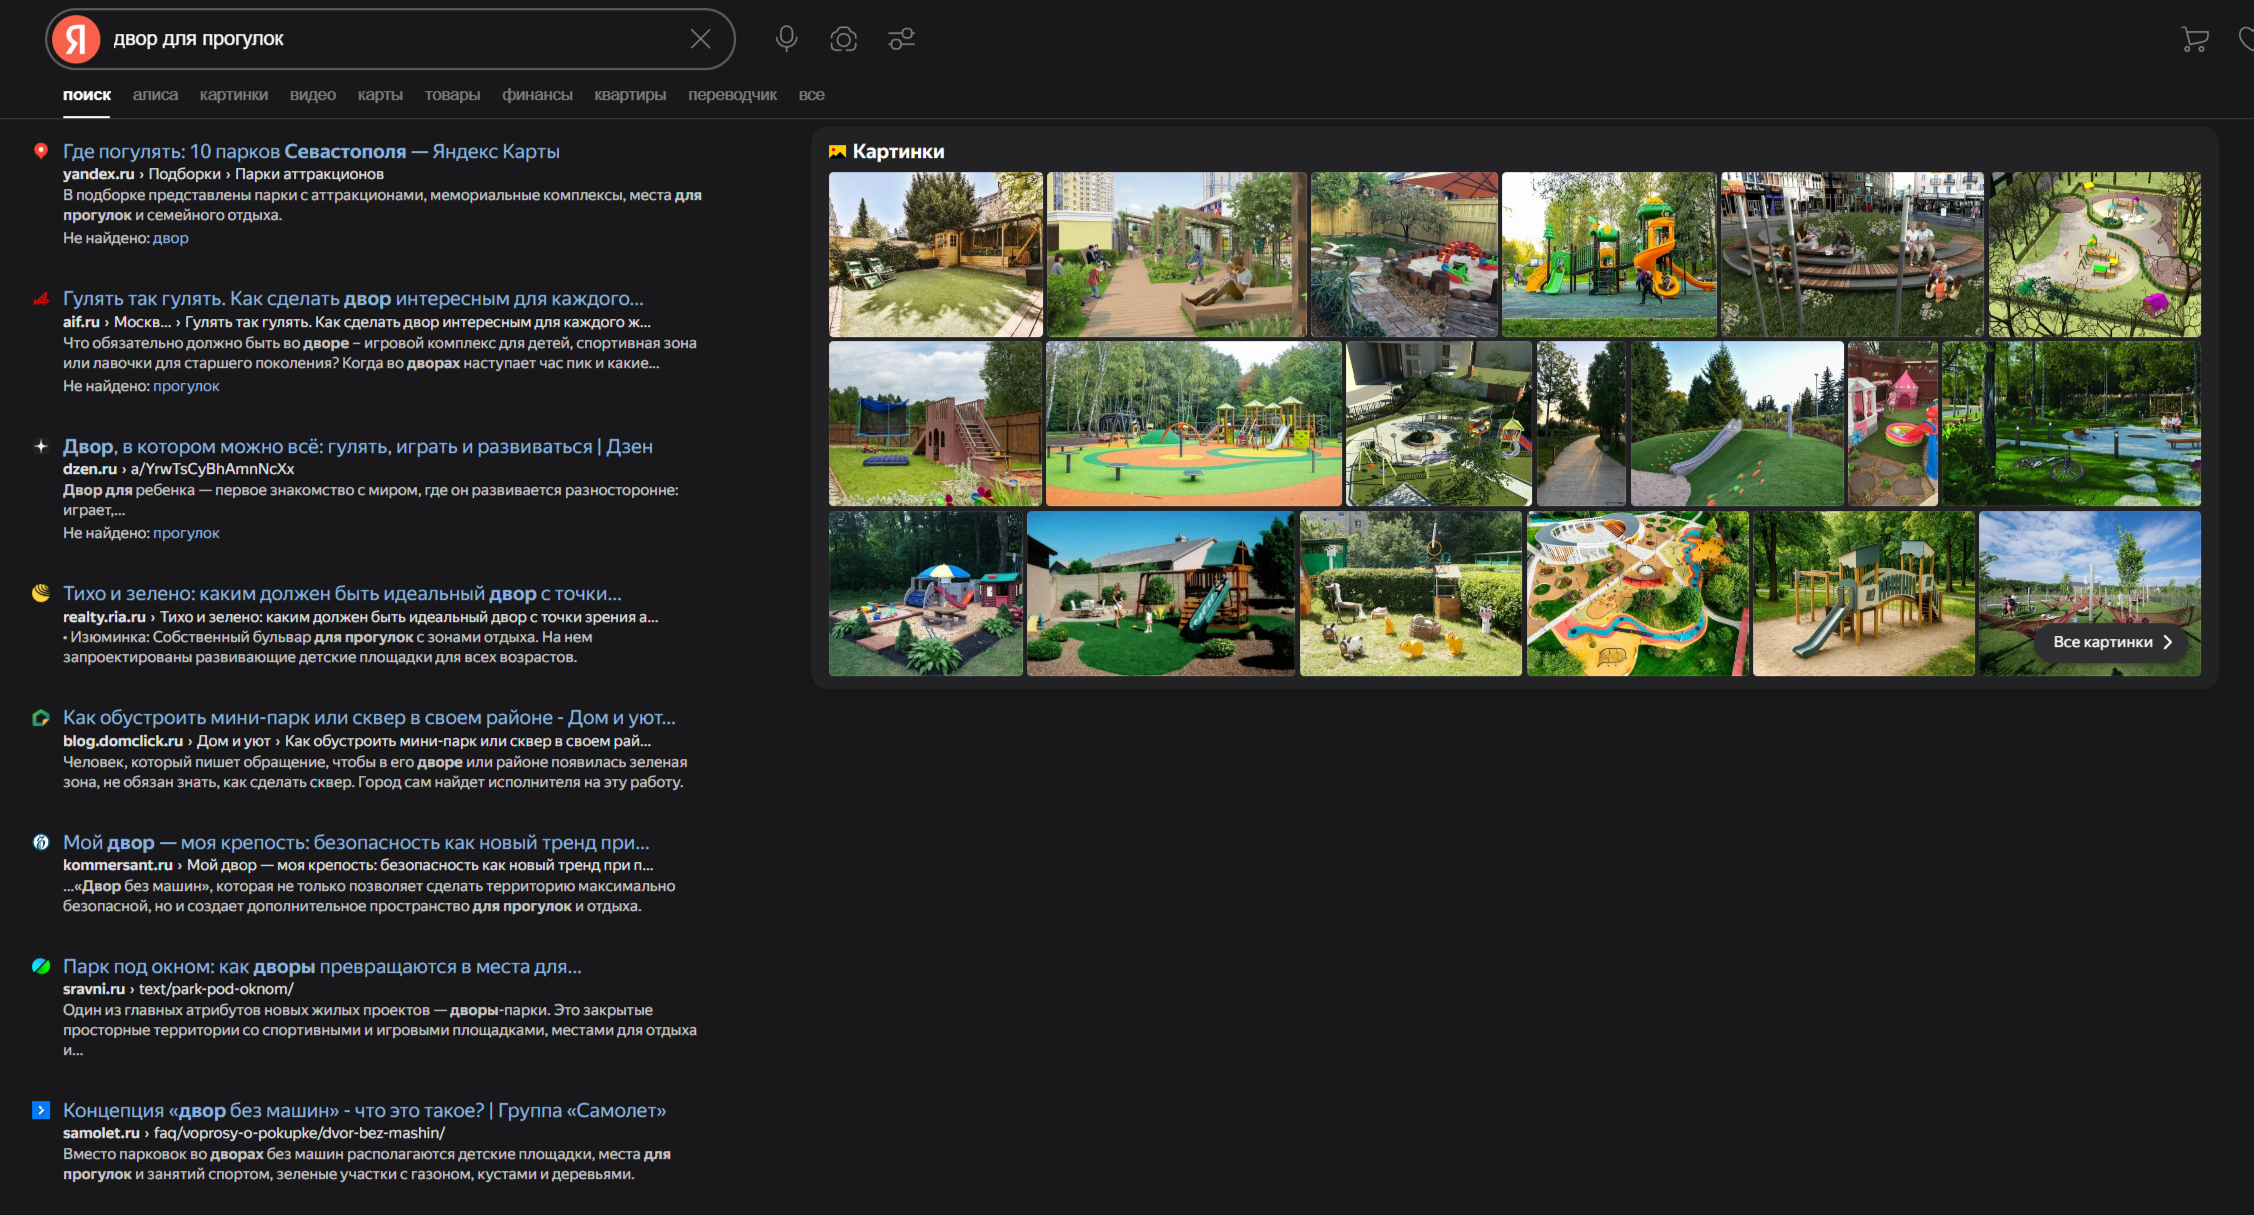This screenshot has height=1215, width=2254.
Task: Open the Яндекс Карты parks result link
Action: pos(311,151)
